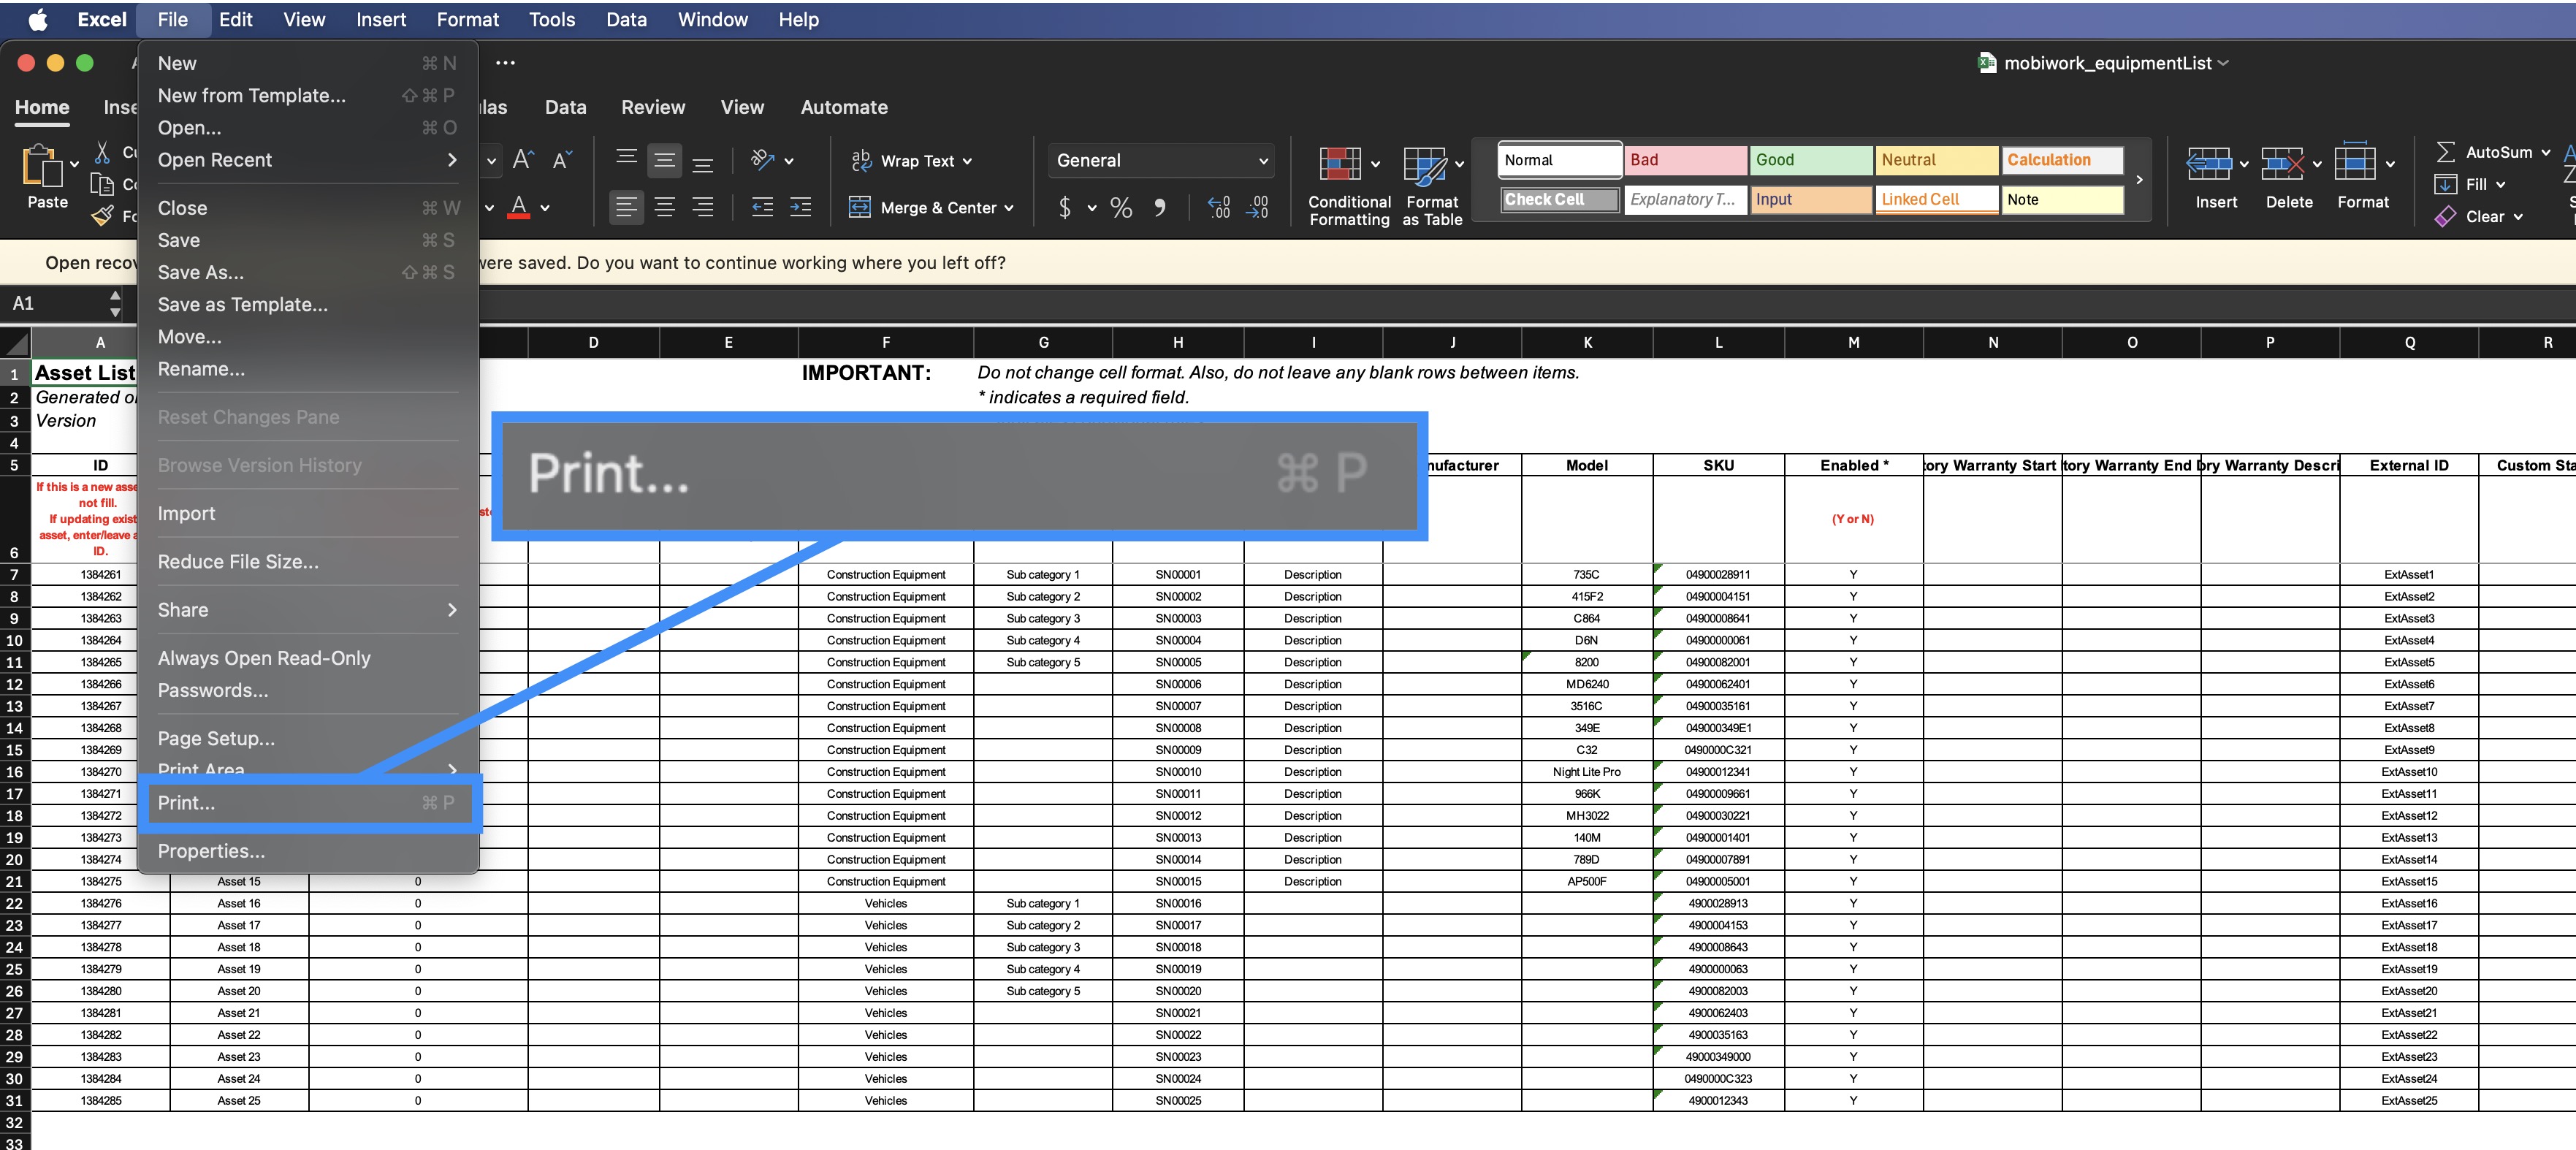Viewport: 2576px width, 1150px height.
Task: Toggle Wrap Text on
Action: pyautogui.click(x=911, y=161)
